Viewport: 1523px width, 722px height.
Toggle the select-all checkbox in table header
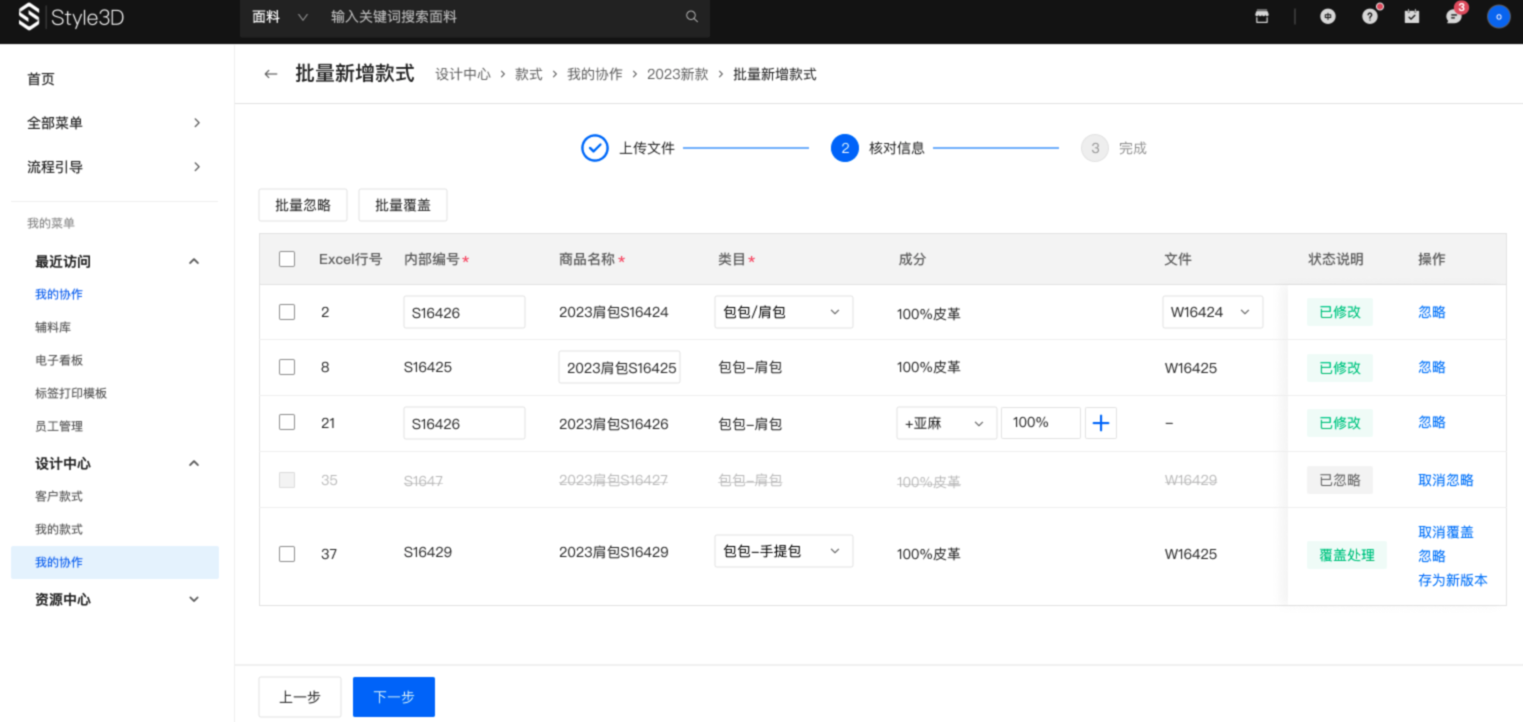click(x=287, y=259)
